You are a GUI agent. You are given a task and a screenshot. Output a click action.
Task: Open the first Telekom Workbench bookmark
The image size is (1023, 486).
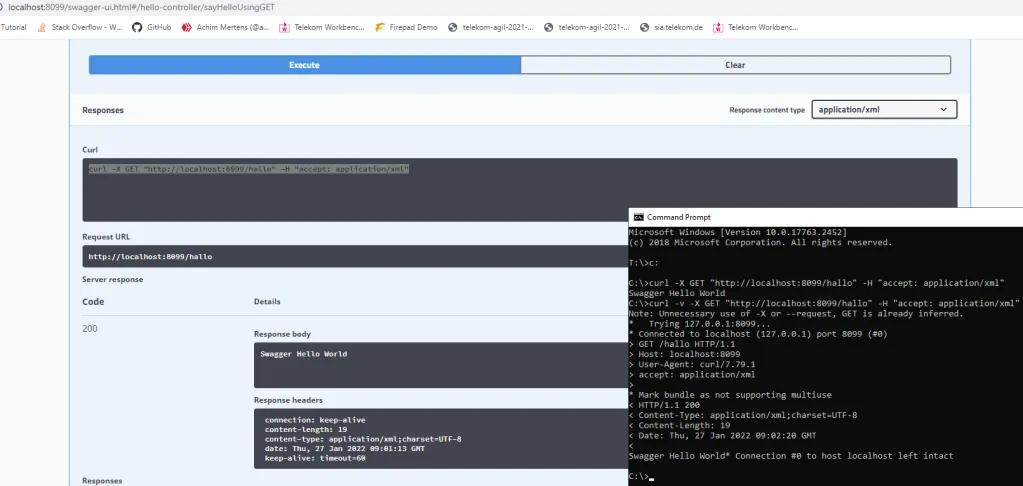point(322,27)
